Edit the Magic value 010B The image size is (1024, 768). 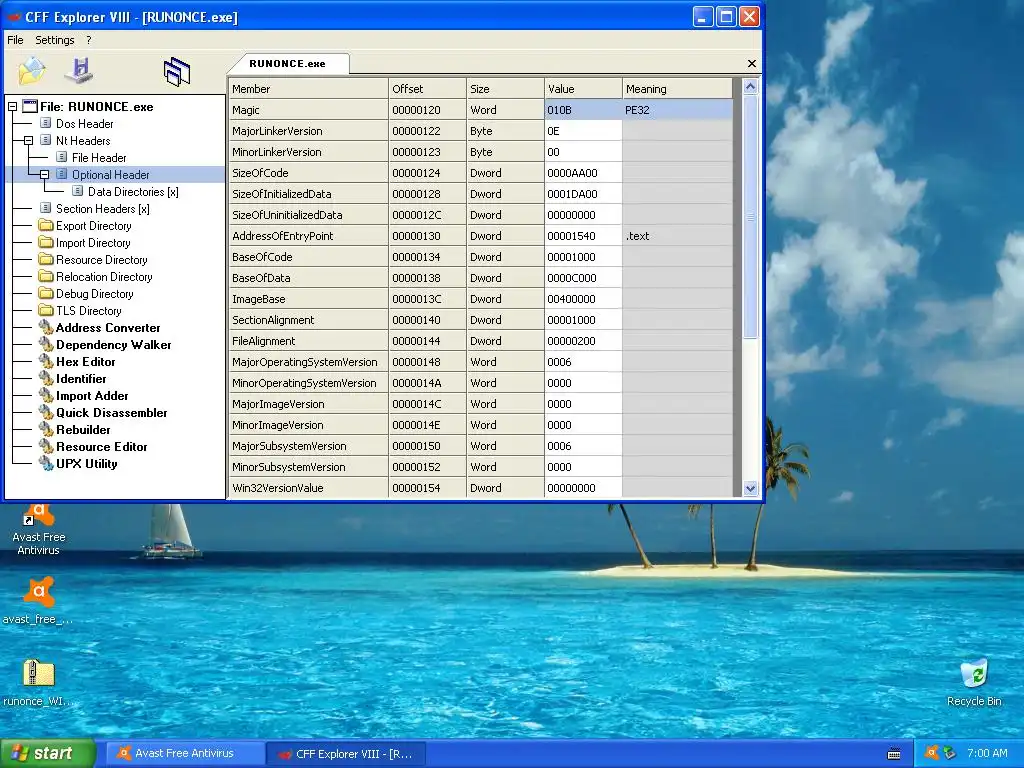click(x=583, y=110)
